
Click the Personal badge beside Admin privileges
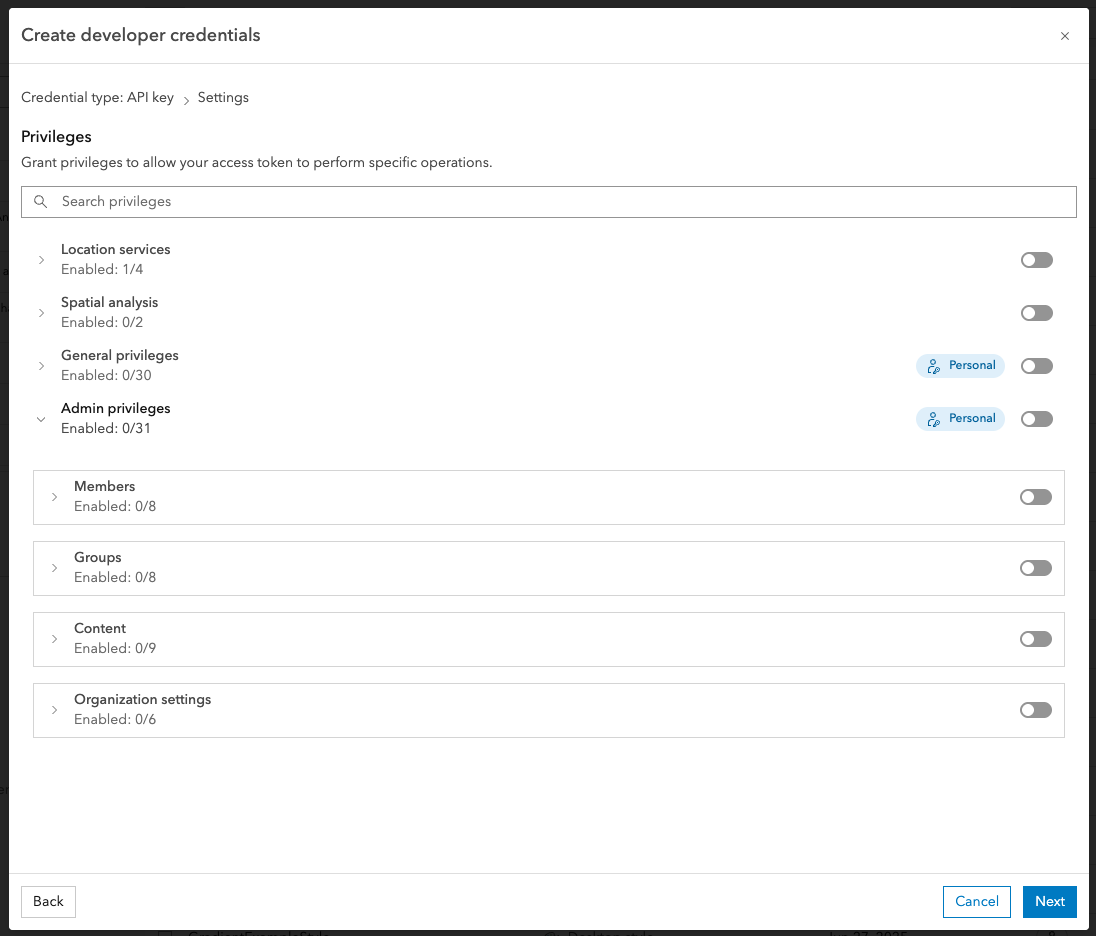pyautogui.click(x=960, y=418)
